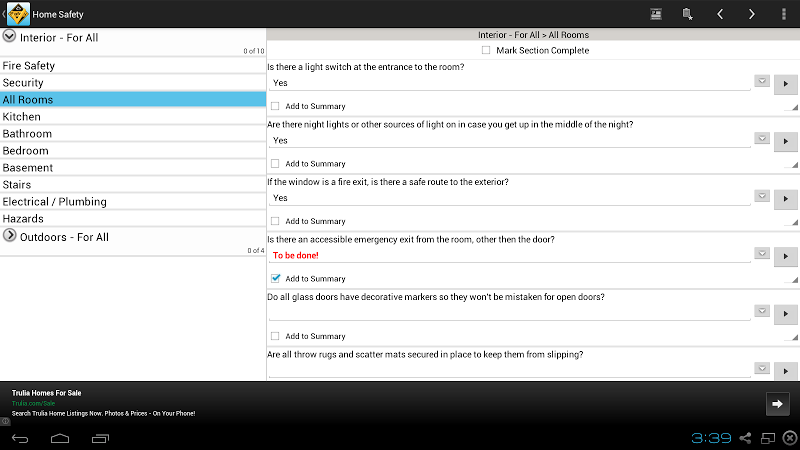The width and height of the screenshot is (800, 450).
Task: Tap the Android home button
Action: pos(60,438)
